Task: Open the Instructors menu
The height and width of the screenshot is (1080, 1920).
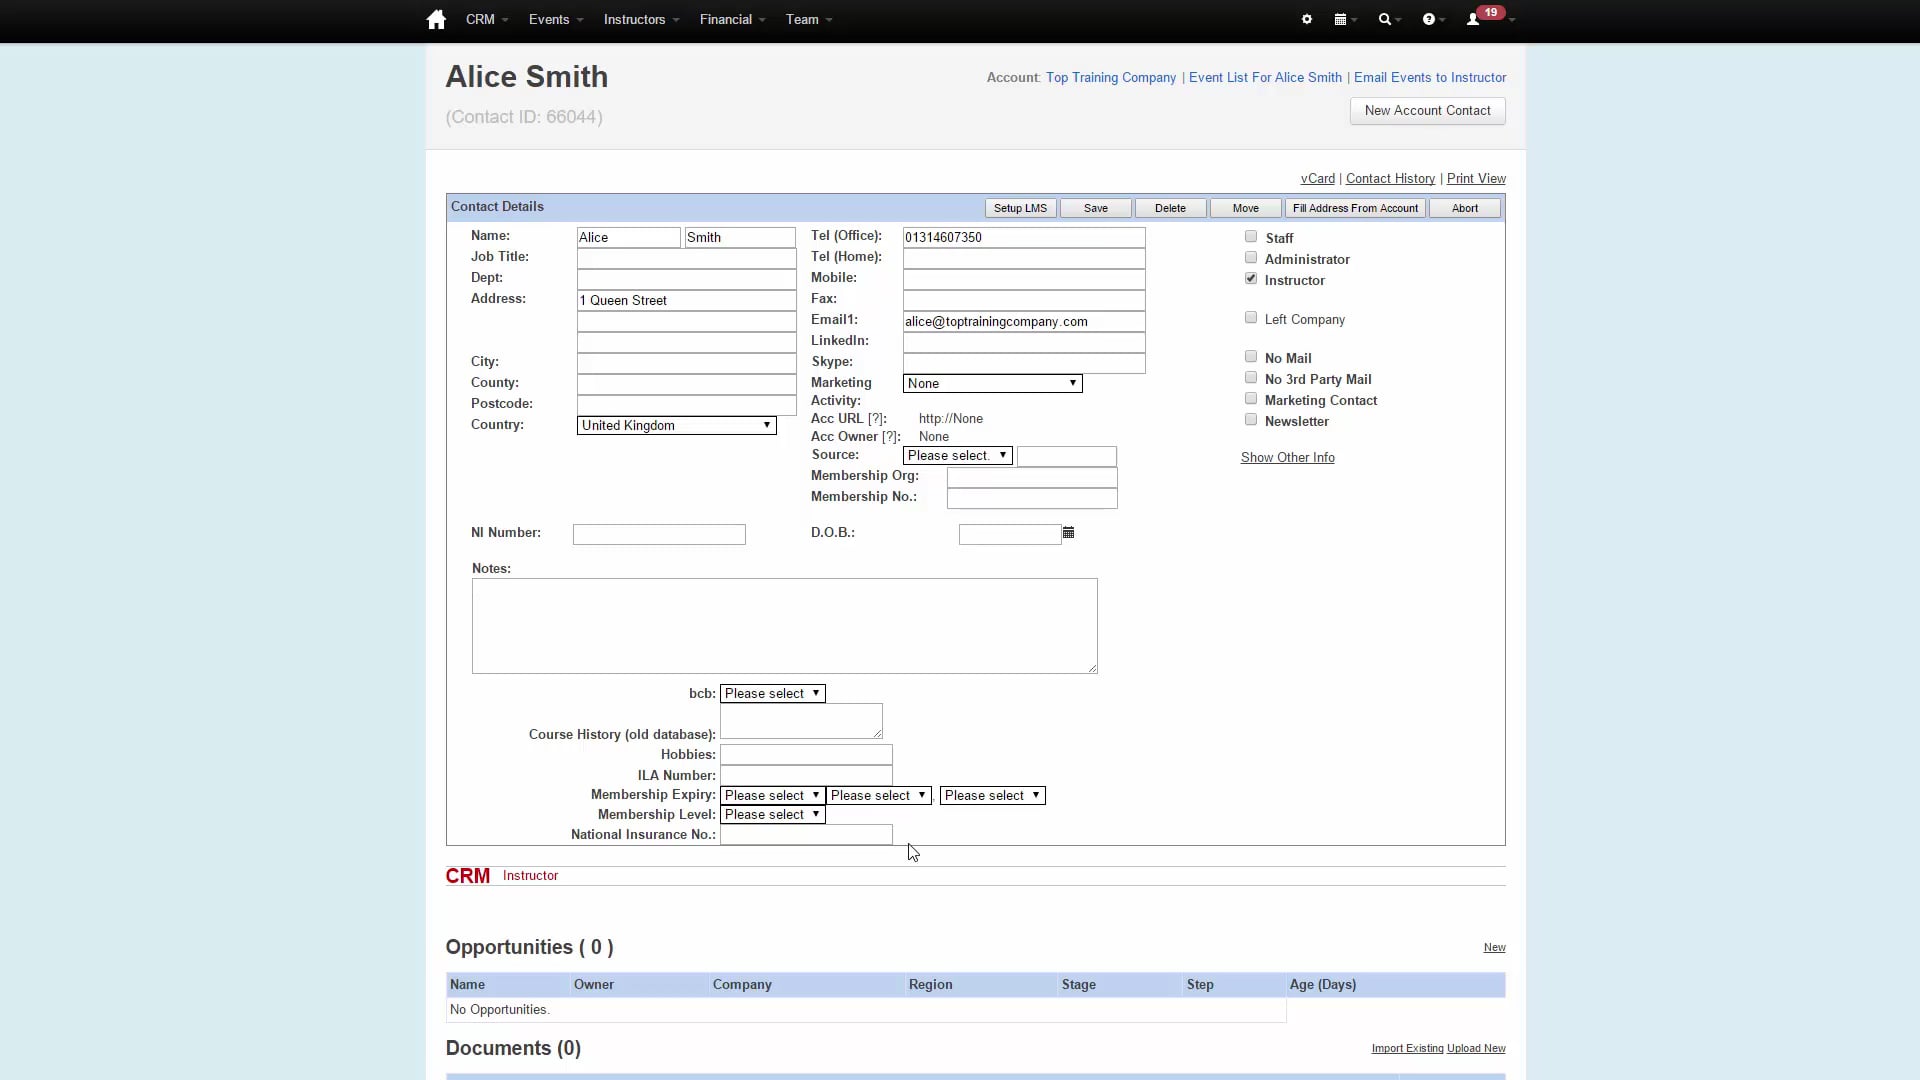Action: pyautogui.click(x=641, y=20)
